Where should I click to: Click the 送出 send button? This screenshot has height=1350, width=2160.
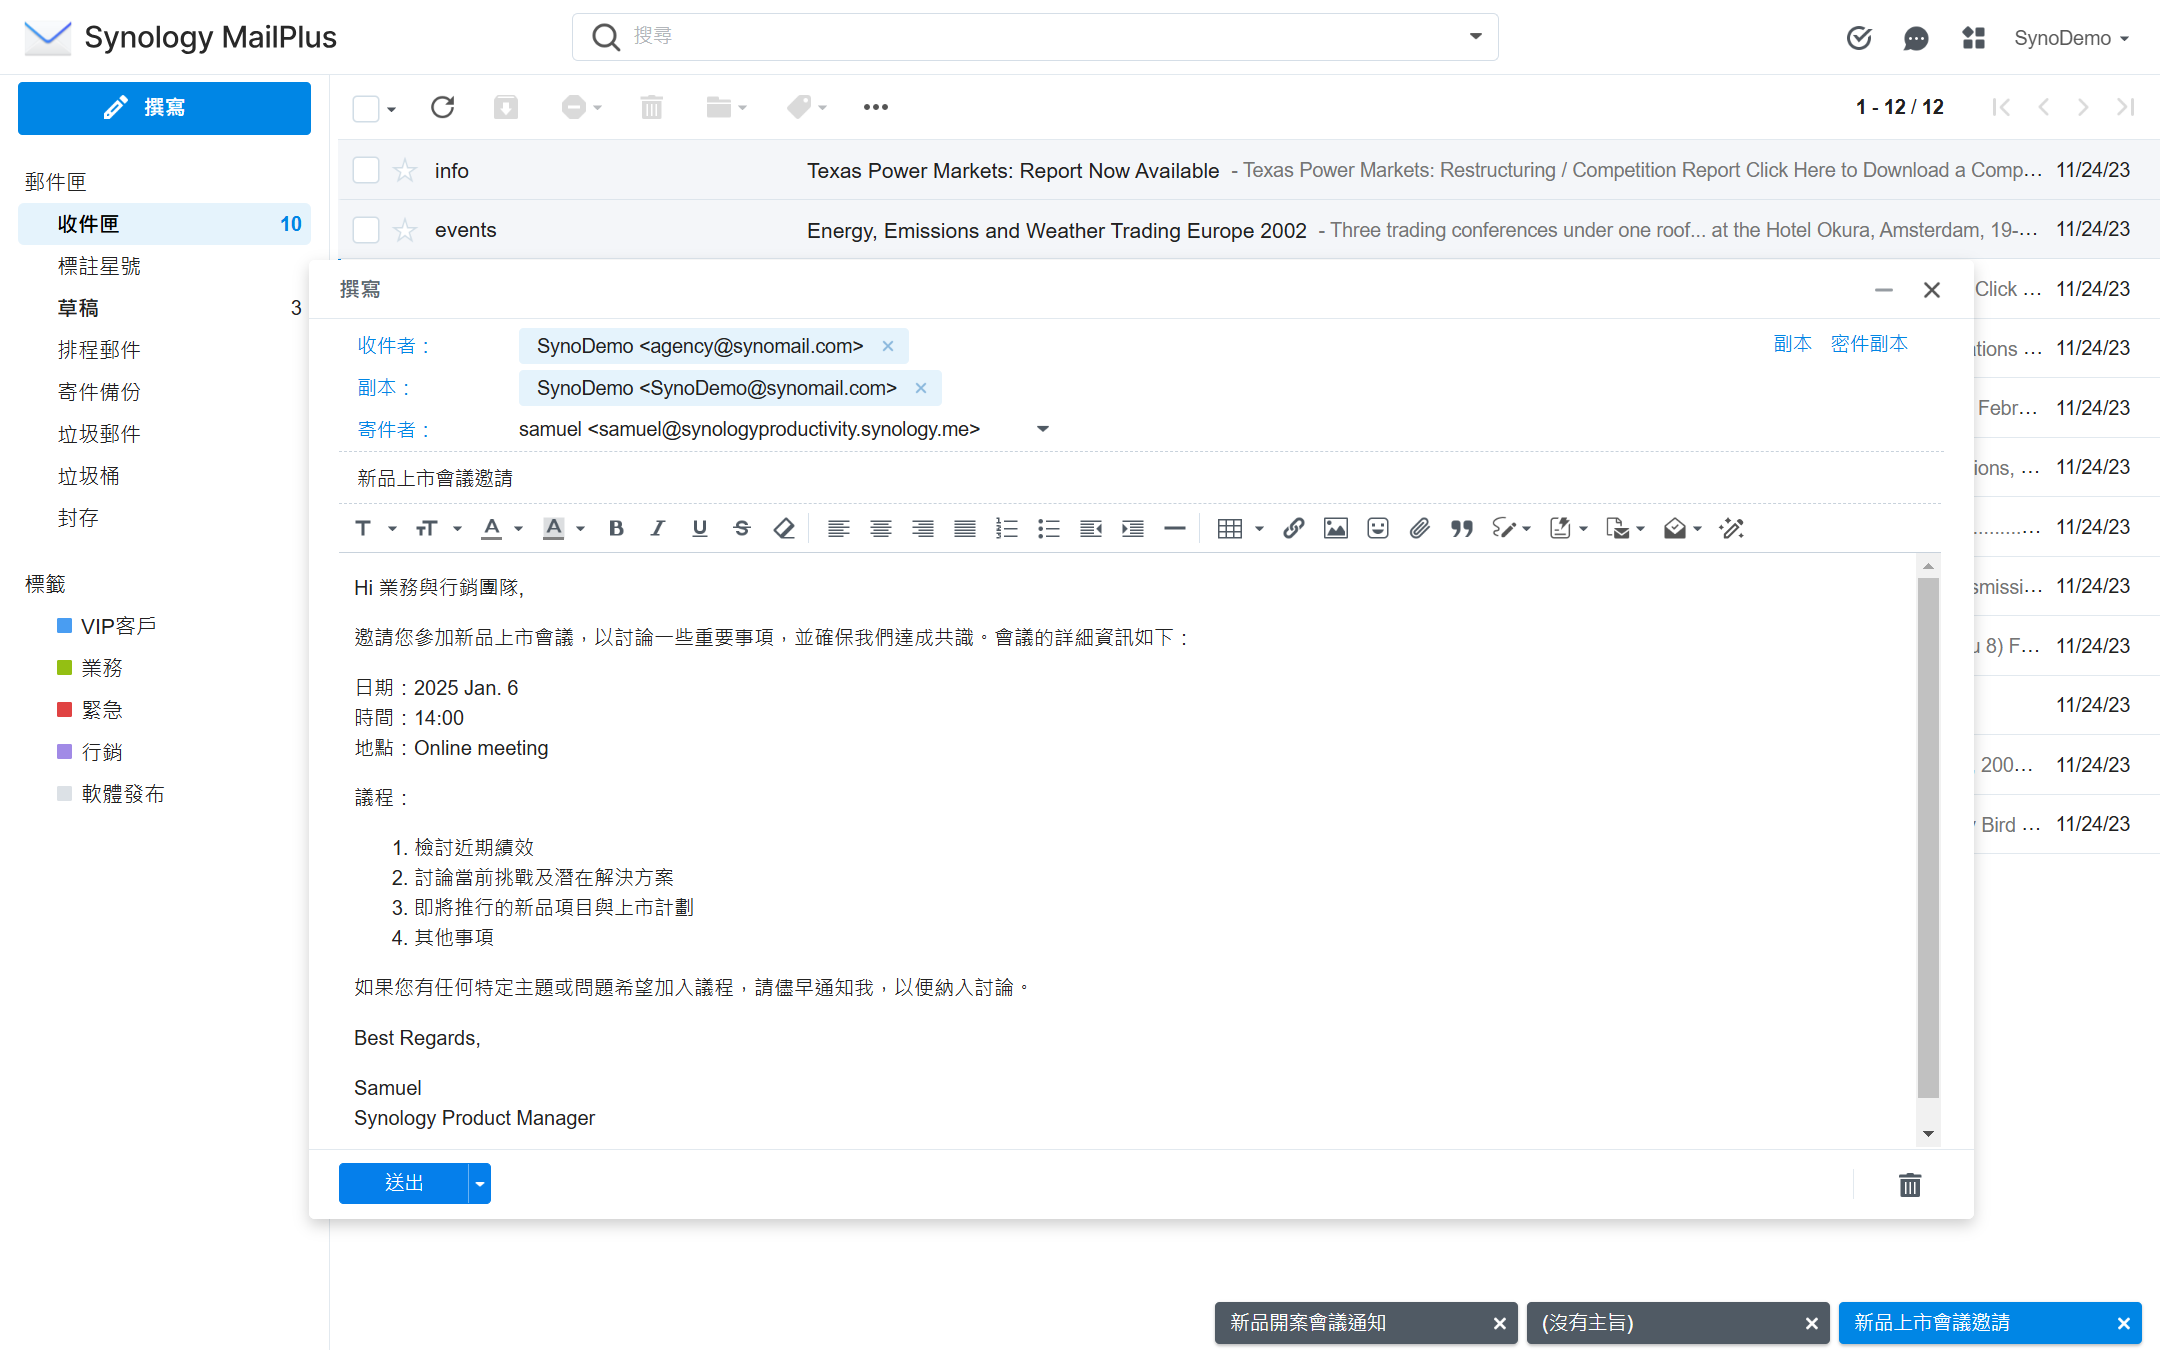(404, 1183)
